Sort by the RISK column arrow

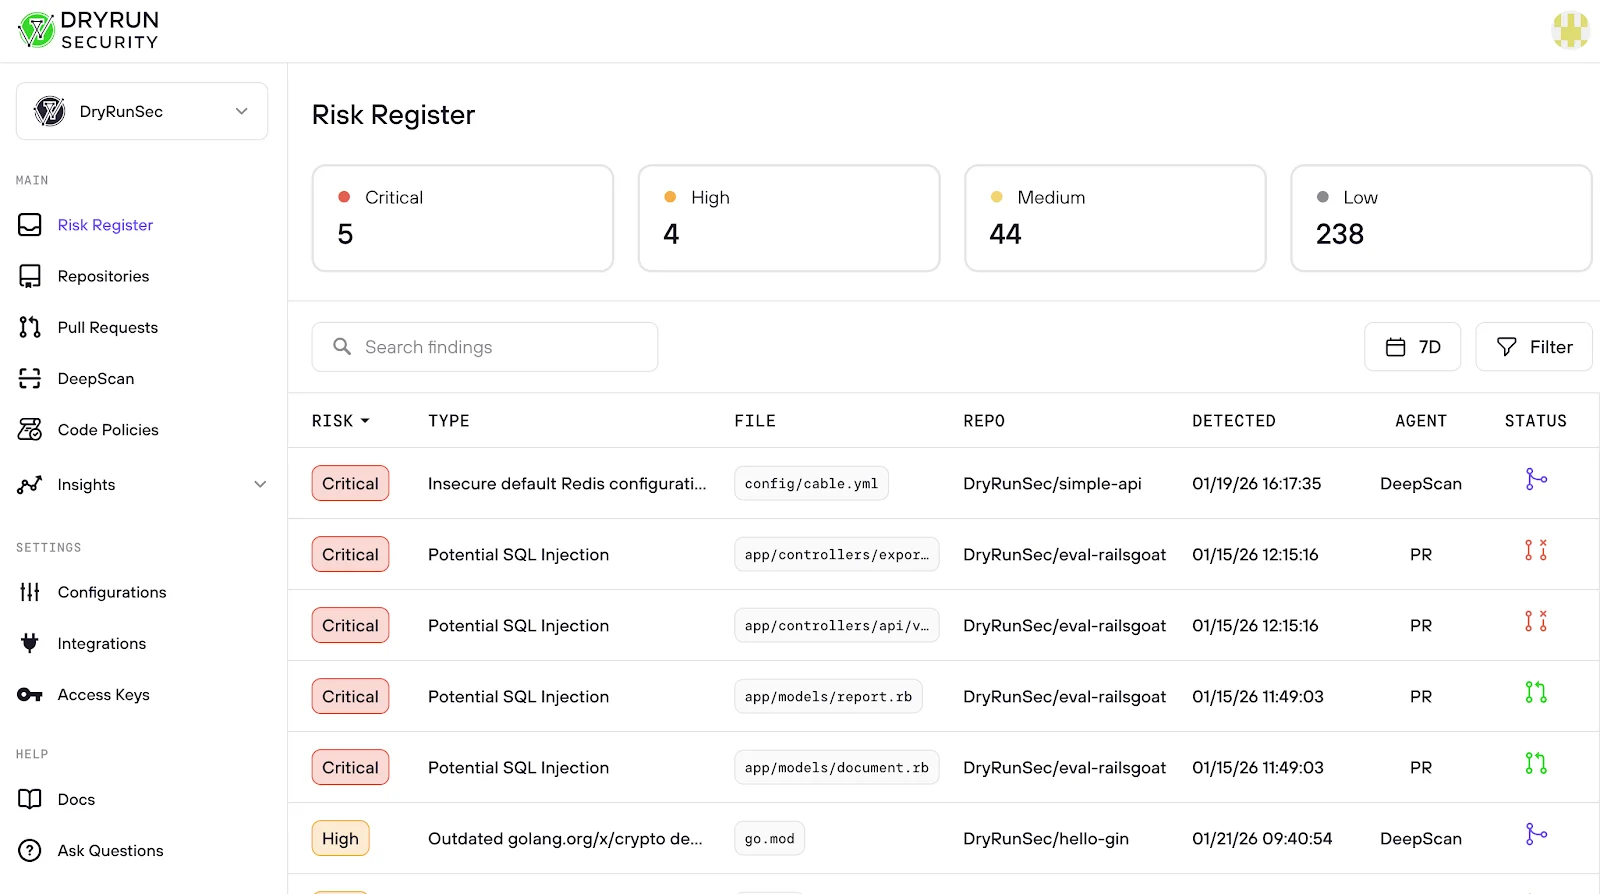[x=365, y=421]
